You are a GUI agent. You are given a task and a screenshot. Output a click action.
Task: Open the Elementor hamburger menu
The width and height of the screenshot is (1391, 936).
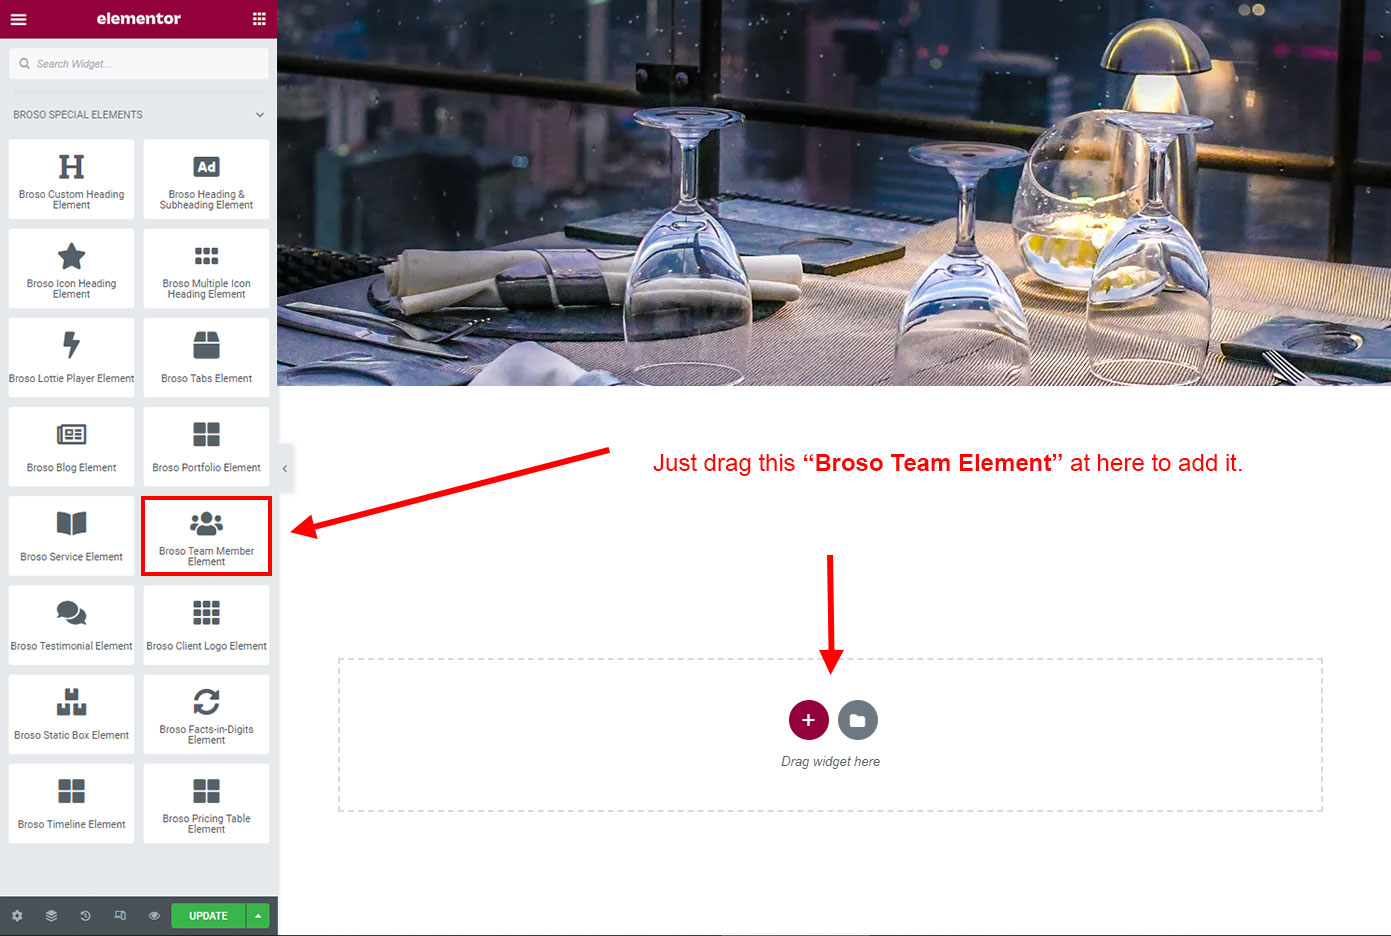pos(18,19)
